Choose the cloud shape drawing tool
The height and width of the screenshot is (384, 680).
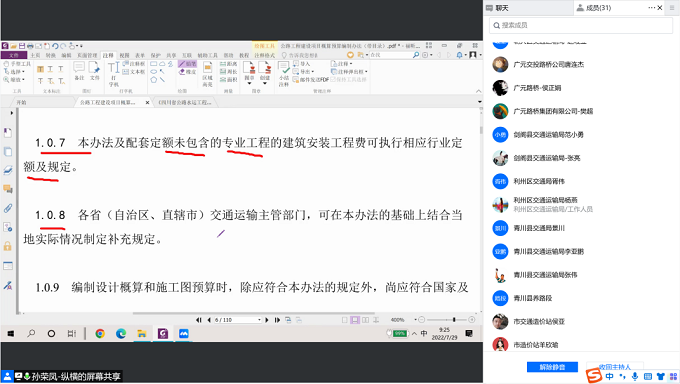162,64
